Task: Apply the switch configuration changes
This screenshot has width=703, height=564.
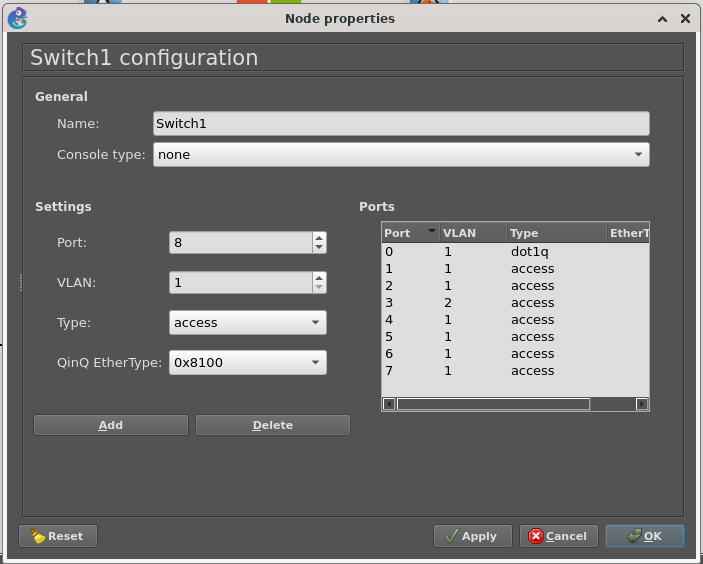Action: pyautogui.click(x=472, y=536)
